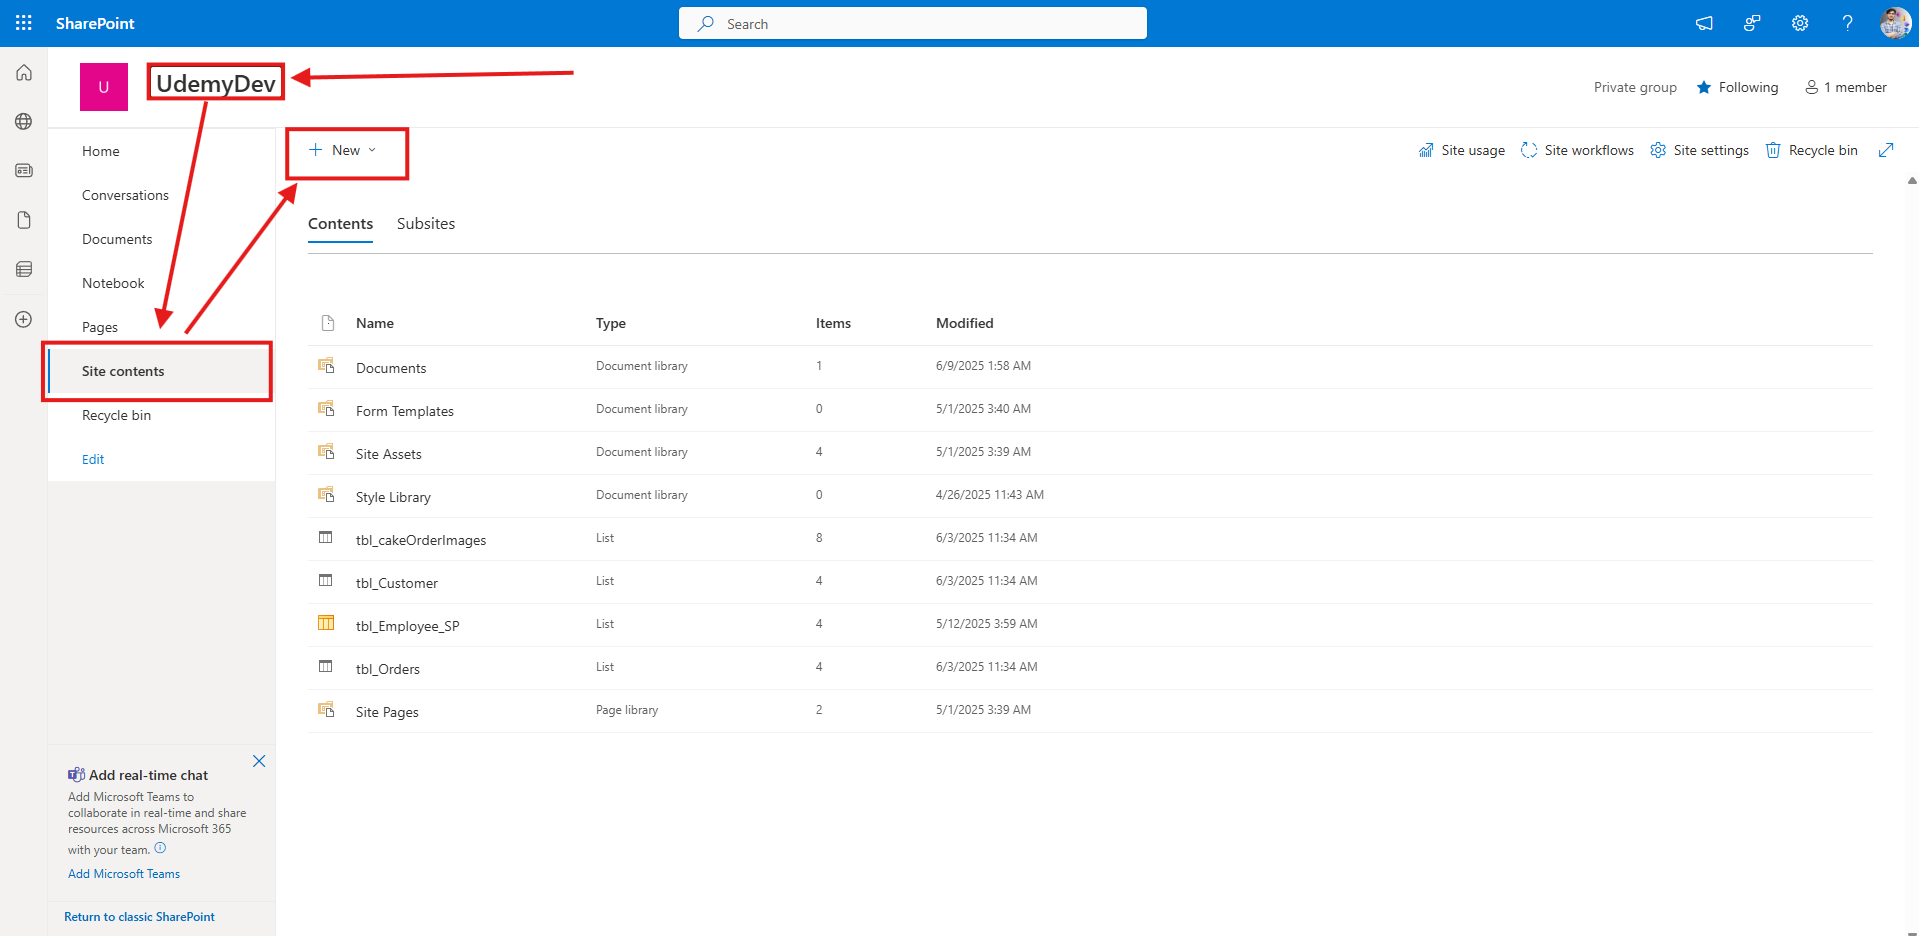The width and height of the screenshot is (1919, 936).
Task: Click the Form Templates row library icon
Action: pos(326,408)
